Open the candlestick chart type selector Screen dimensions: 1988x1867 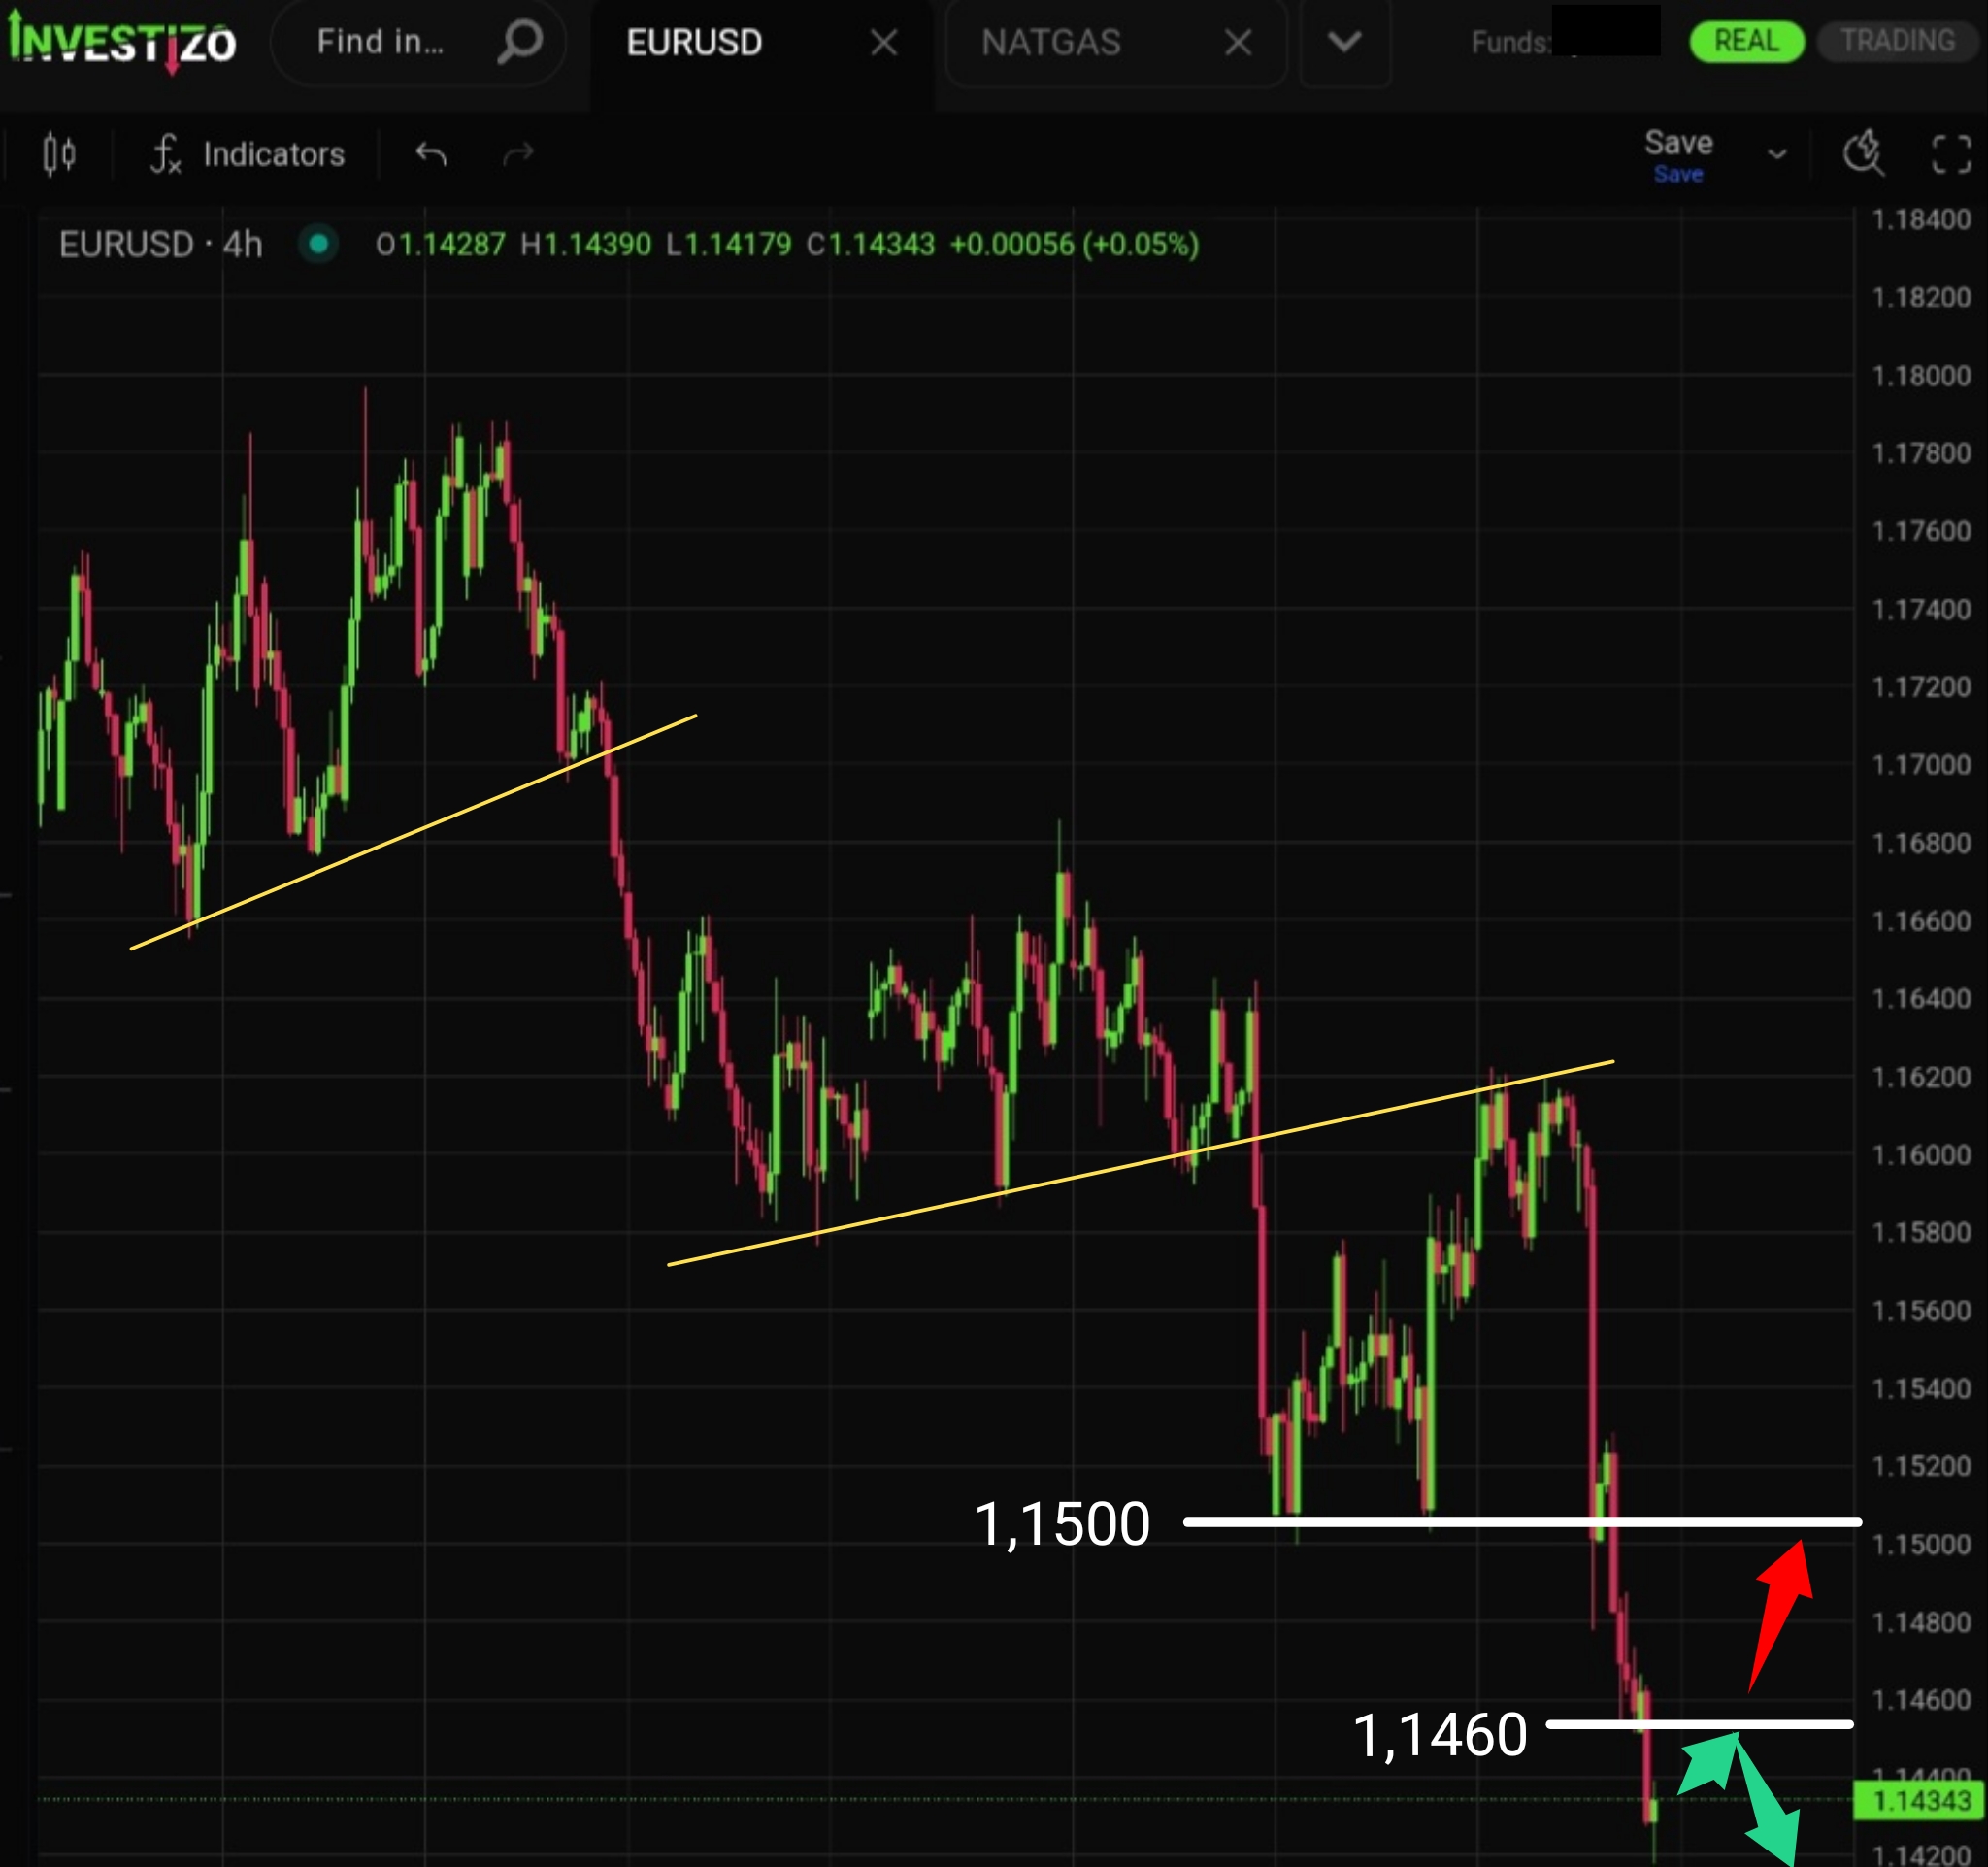click(59, 154)
